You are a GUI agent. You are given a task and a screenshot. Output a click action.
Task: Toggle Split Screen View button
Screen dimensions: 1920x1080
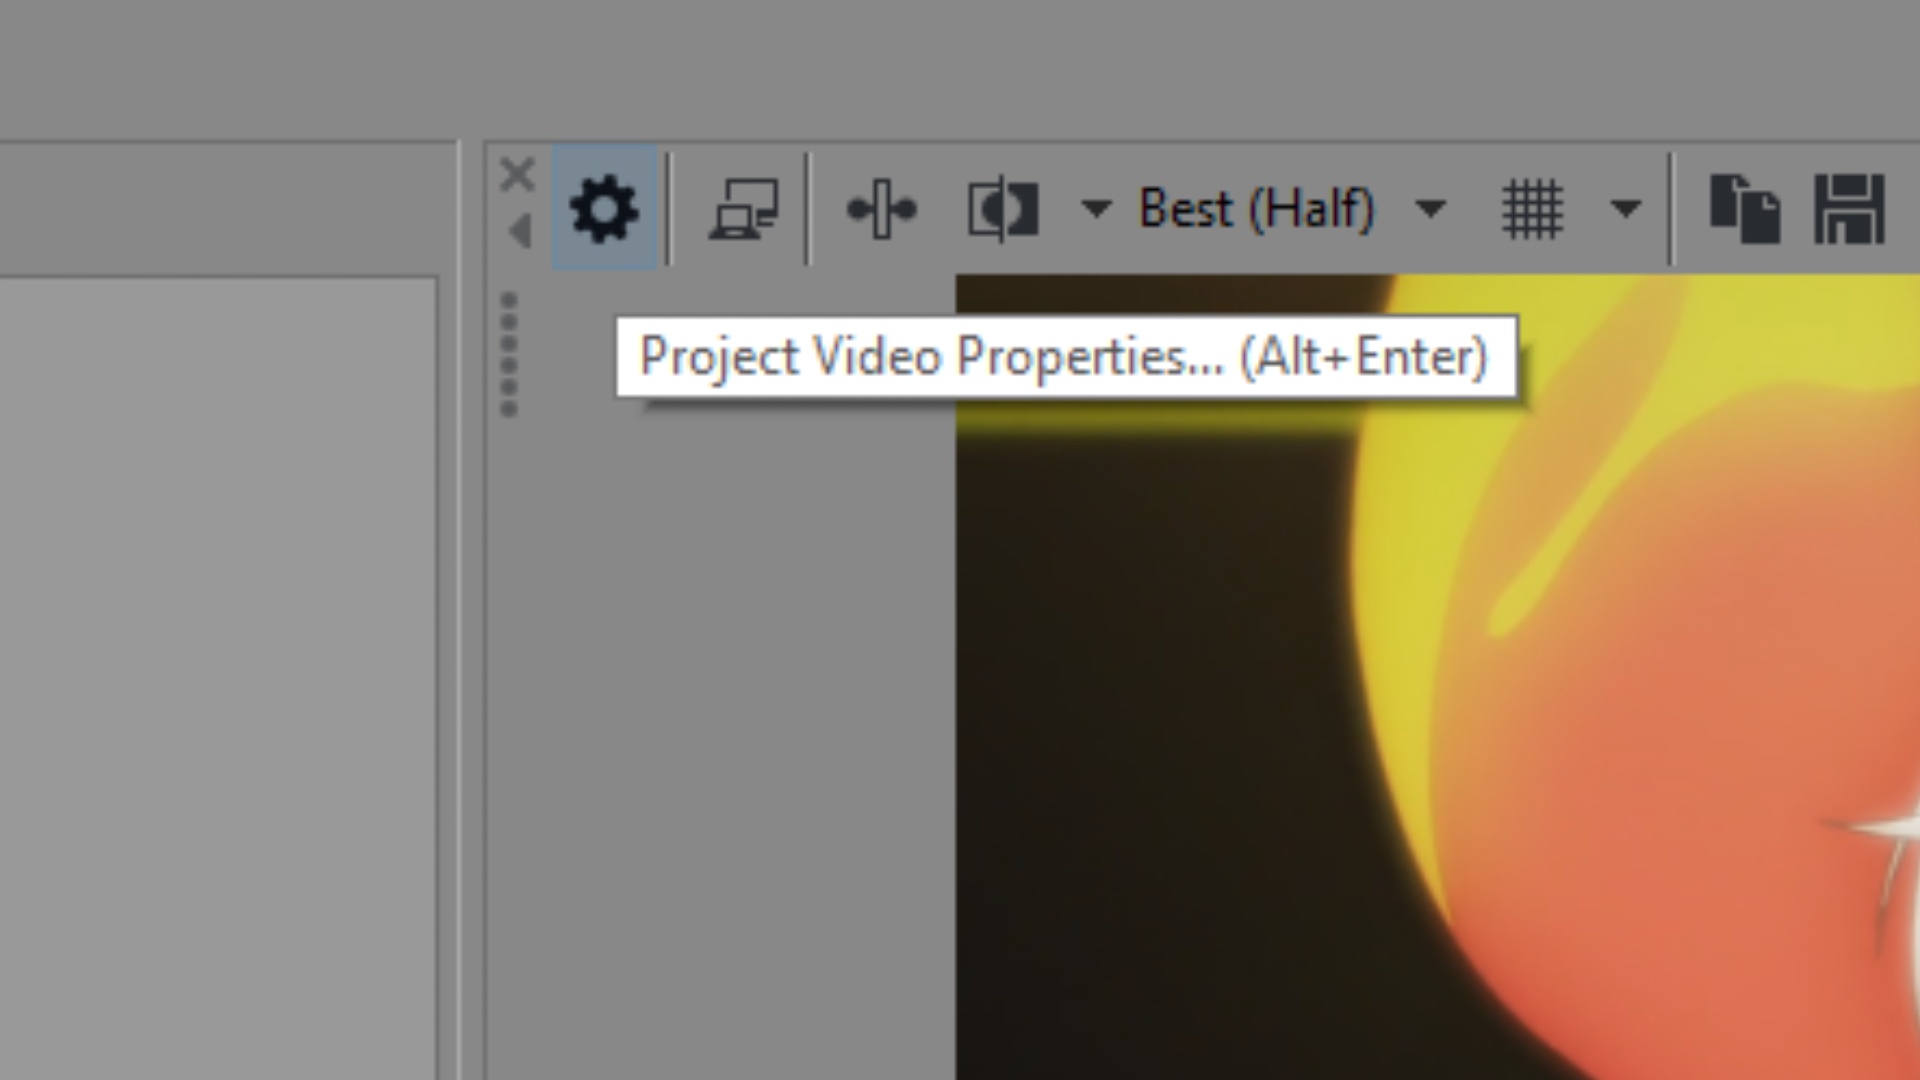click(1003, 208)
